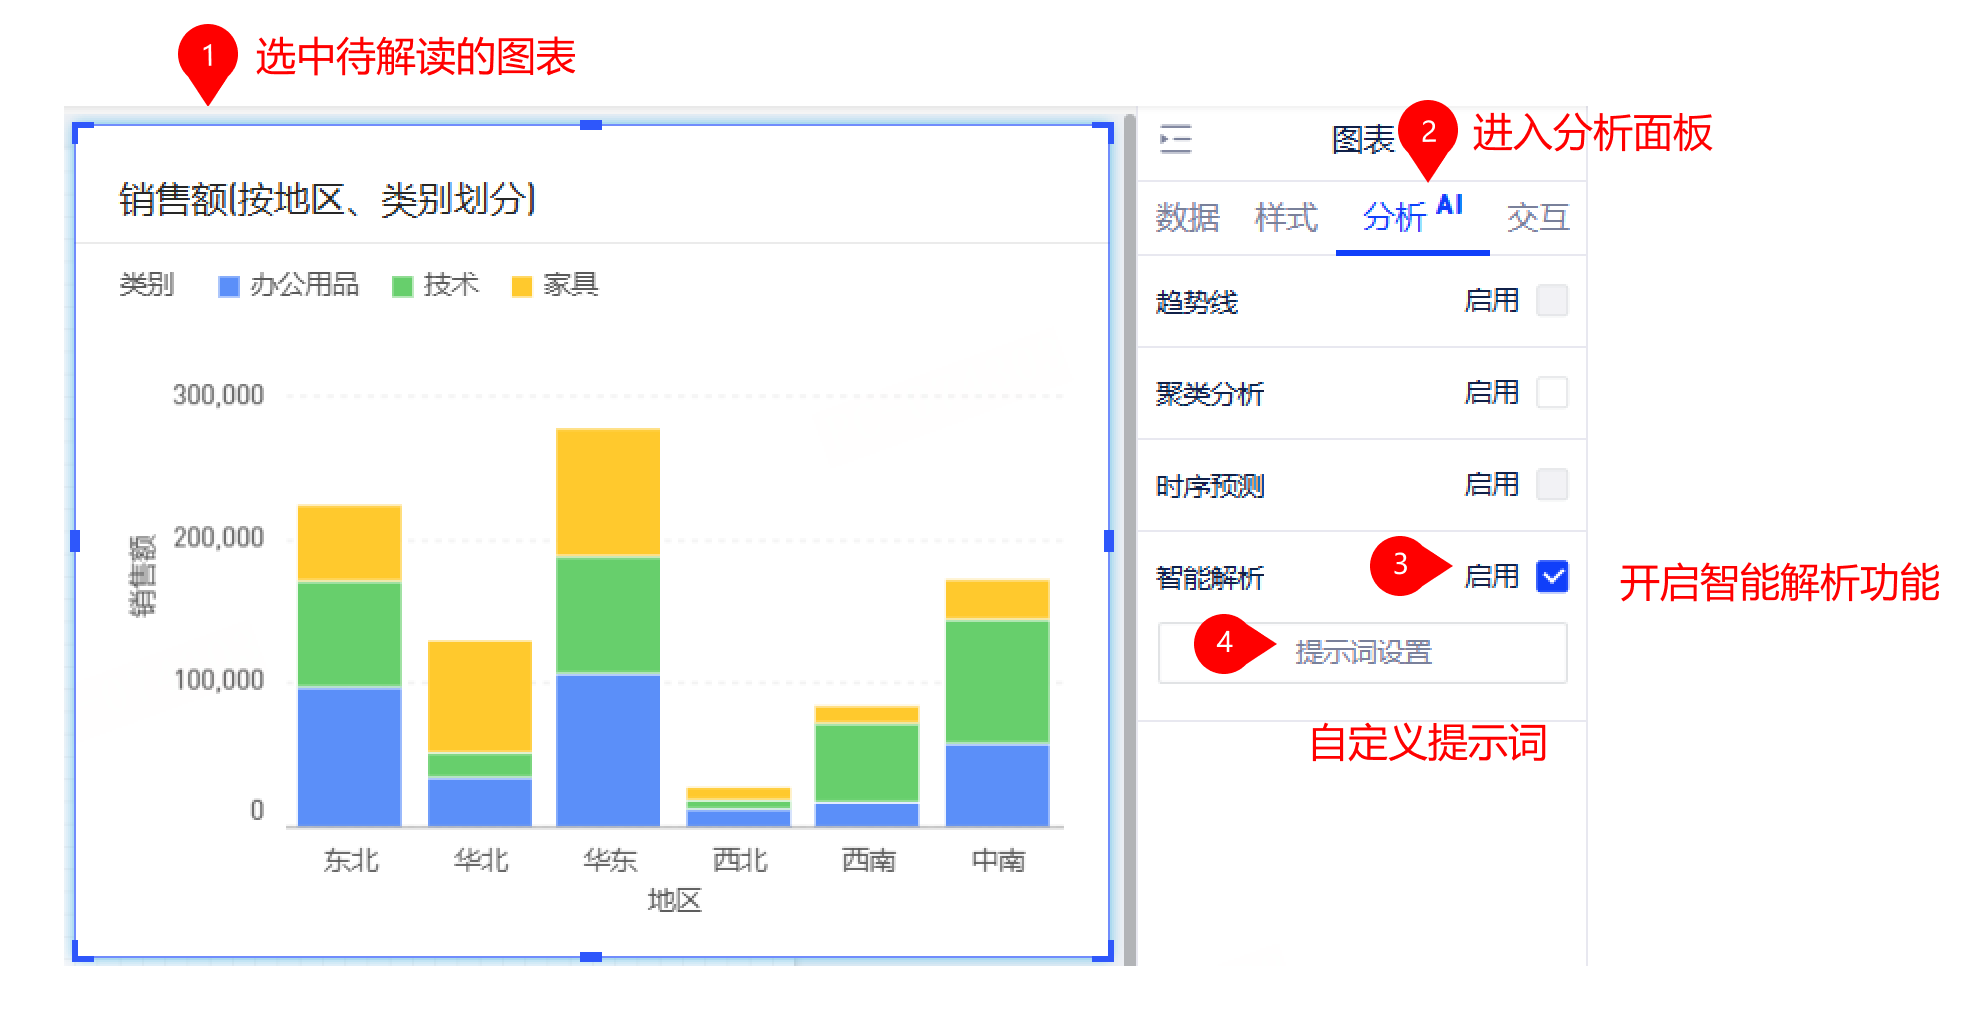
Task: Enable the 时序预测 checkbox
Action: [x=1551, y=484]
